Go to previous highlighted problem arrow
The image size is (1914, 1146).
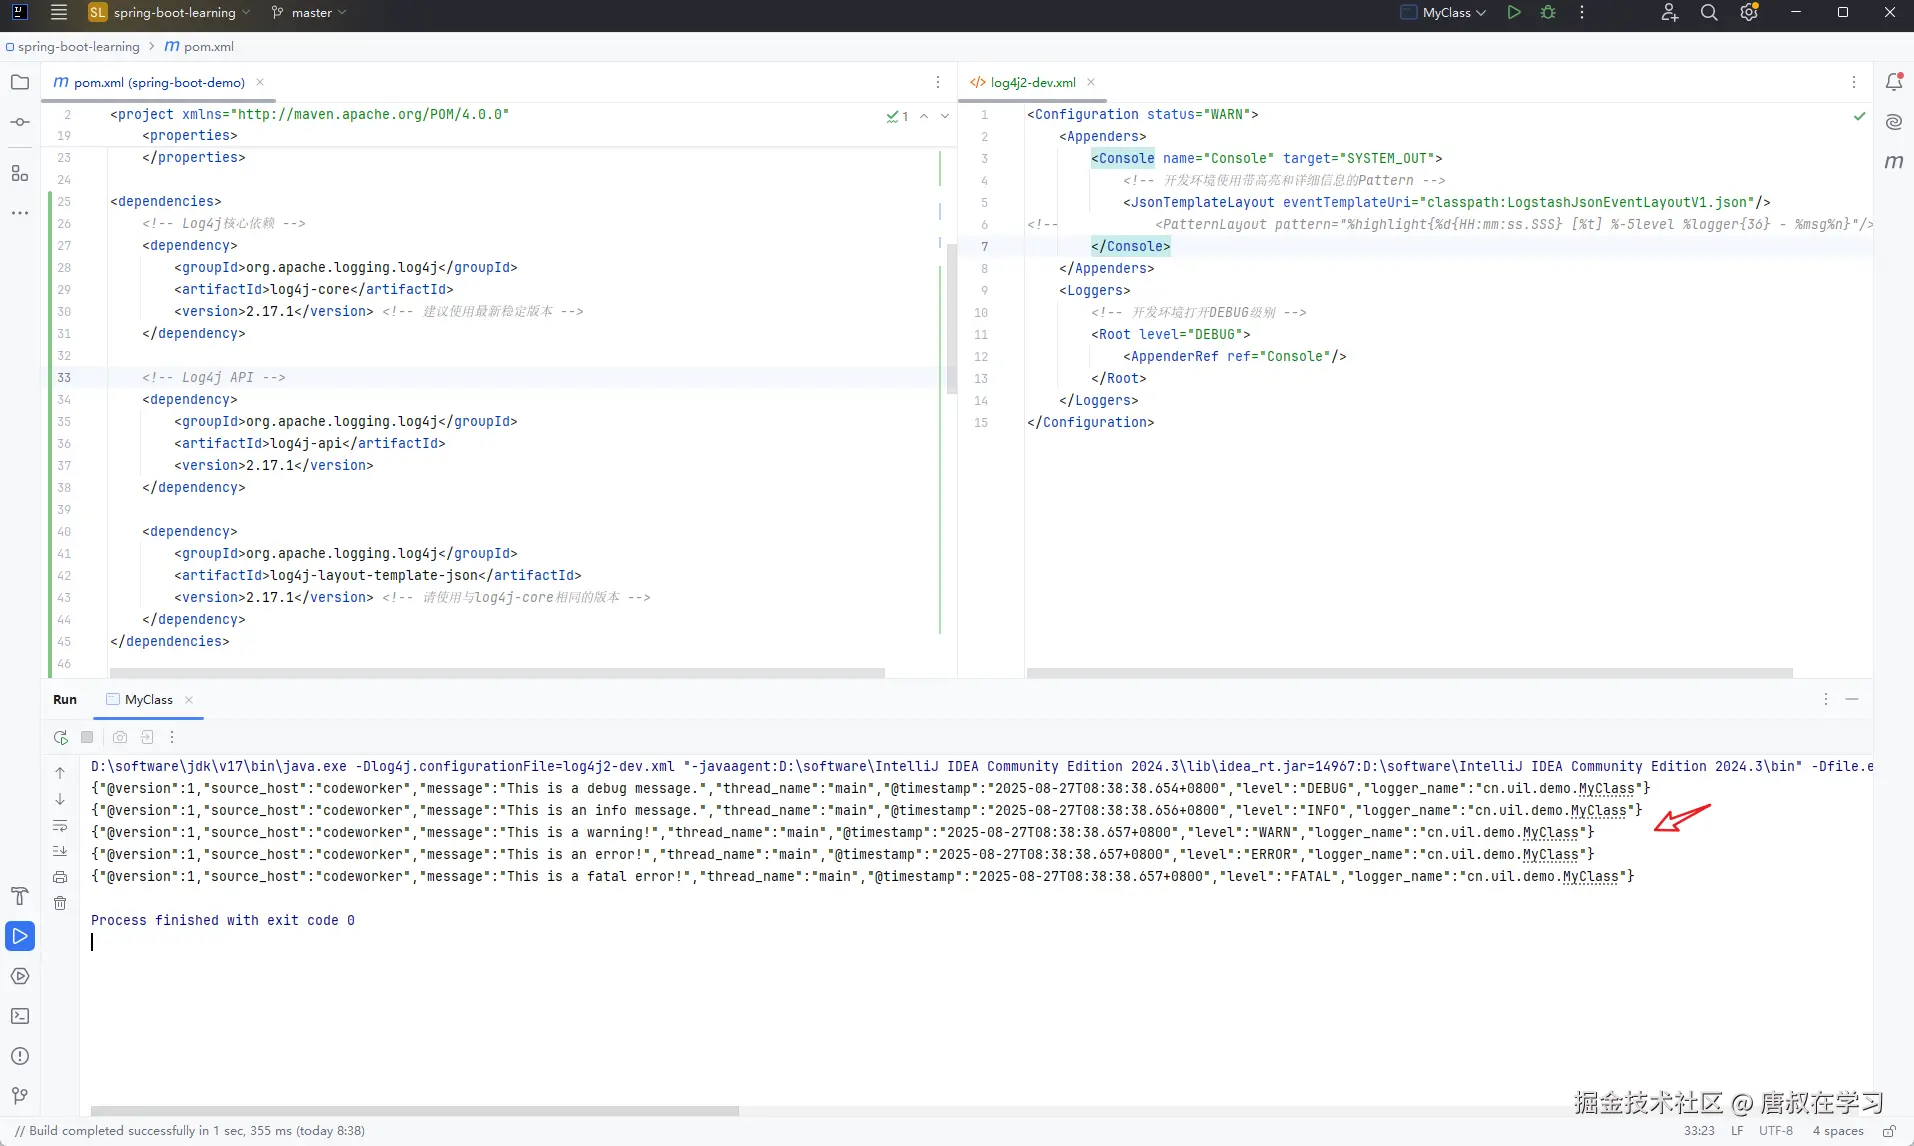(924, 116)
